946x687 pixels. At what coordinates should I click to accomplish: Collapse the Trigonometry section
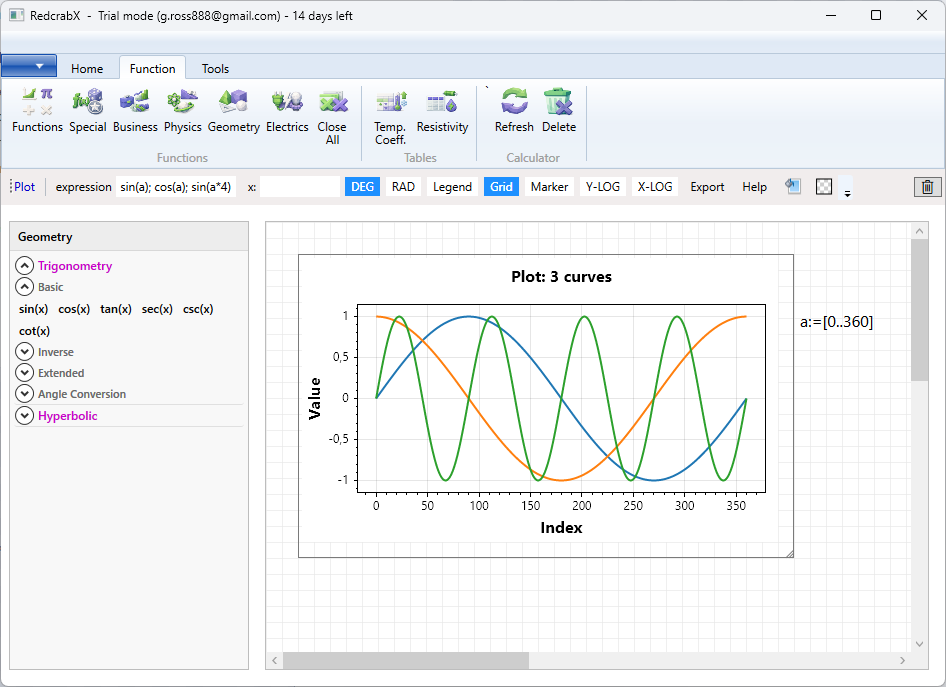coord(24,266)
